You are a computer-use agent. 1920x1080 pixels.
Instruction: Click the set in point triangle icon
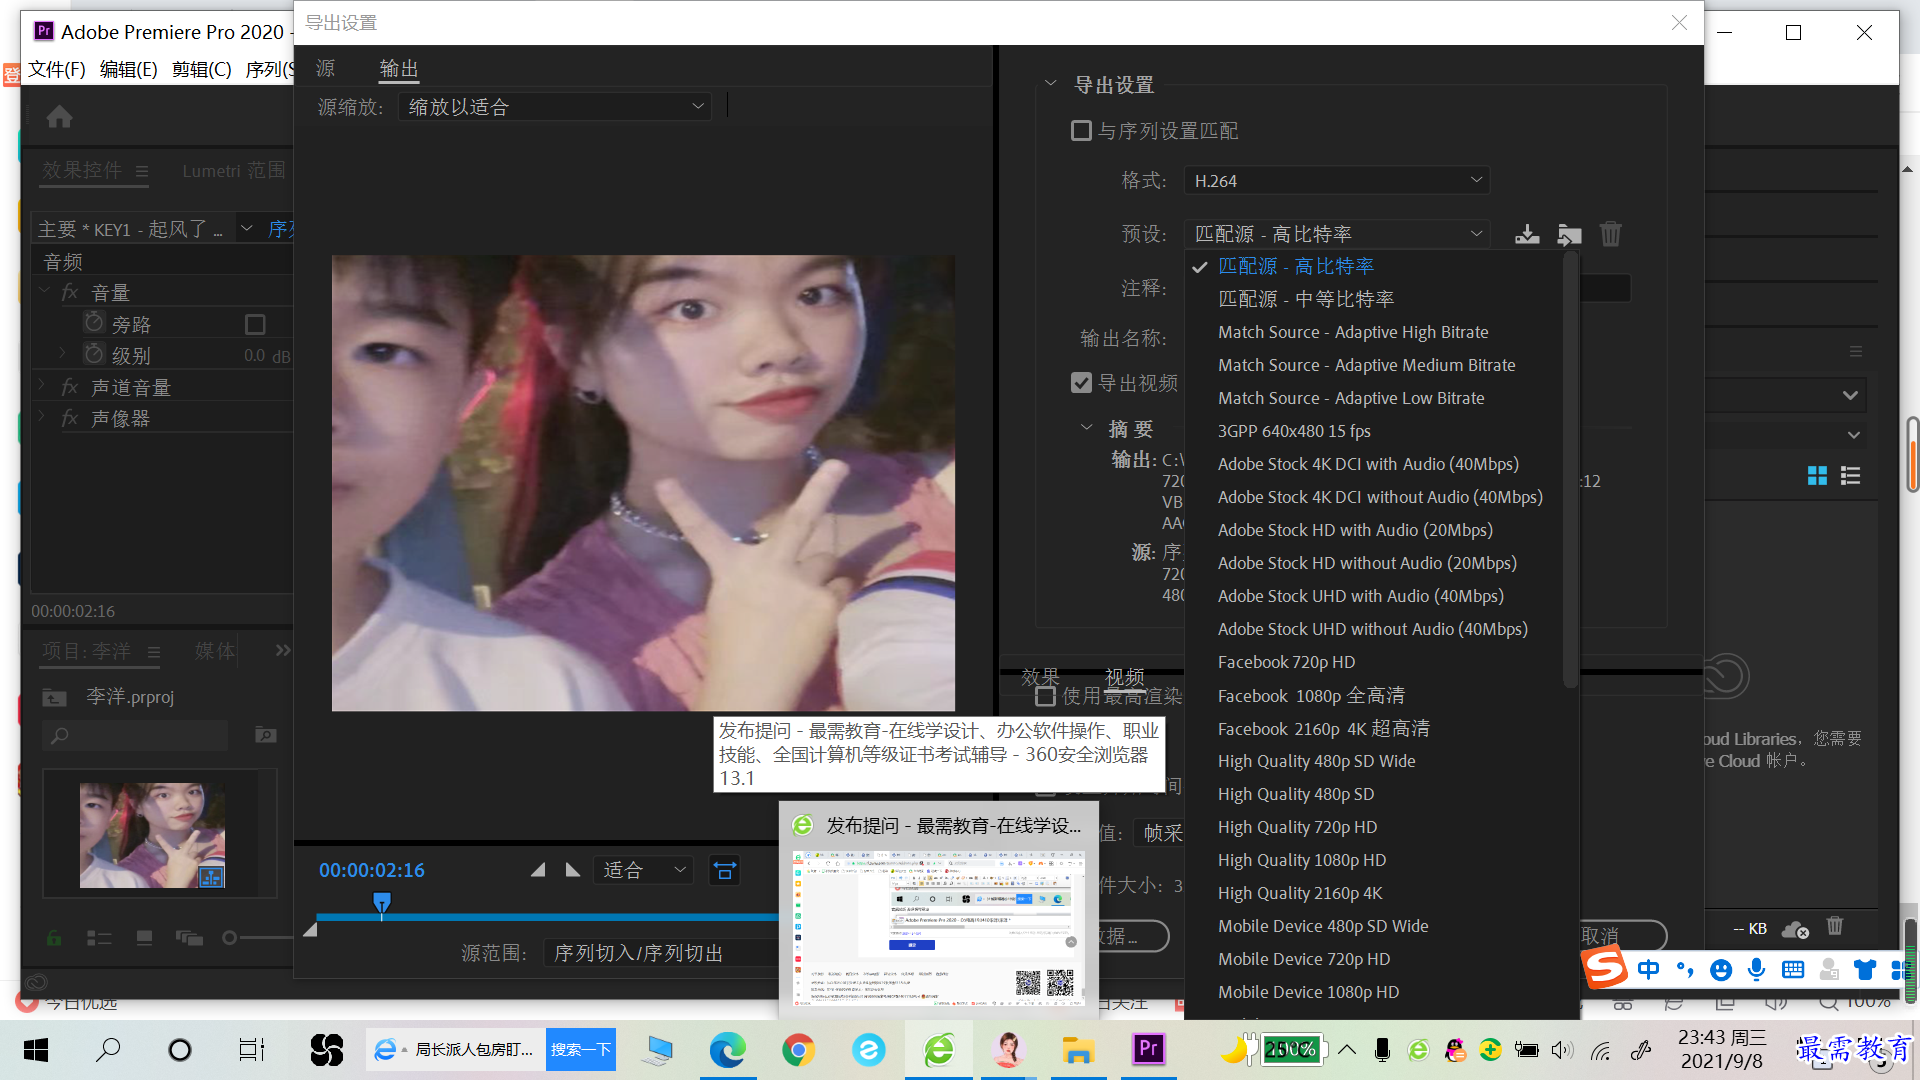pyautogui.click(x=538, y=870)
